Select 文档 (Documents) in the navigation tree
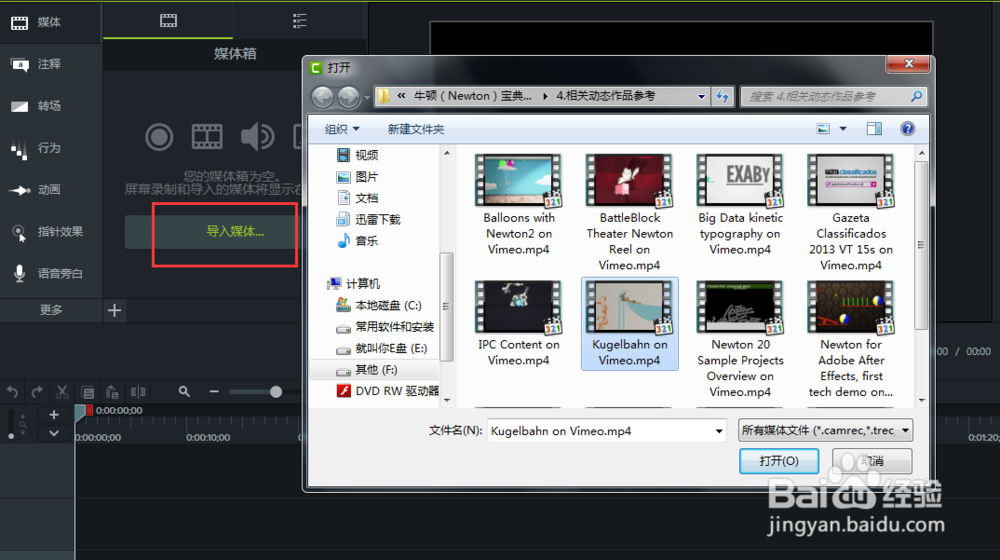Screen dimensions: 1000x560 pyautogui.click(x=357, y=198)
